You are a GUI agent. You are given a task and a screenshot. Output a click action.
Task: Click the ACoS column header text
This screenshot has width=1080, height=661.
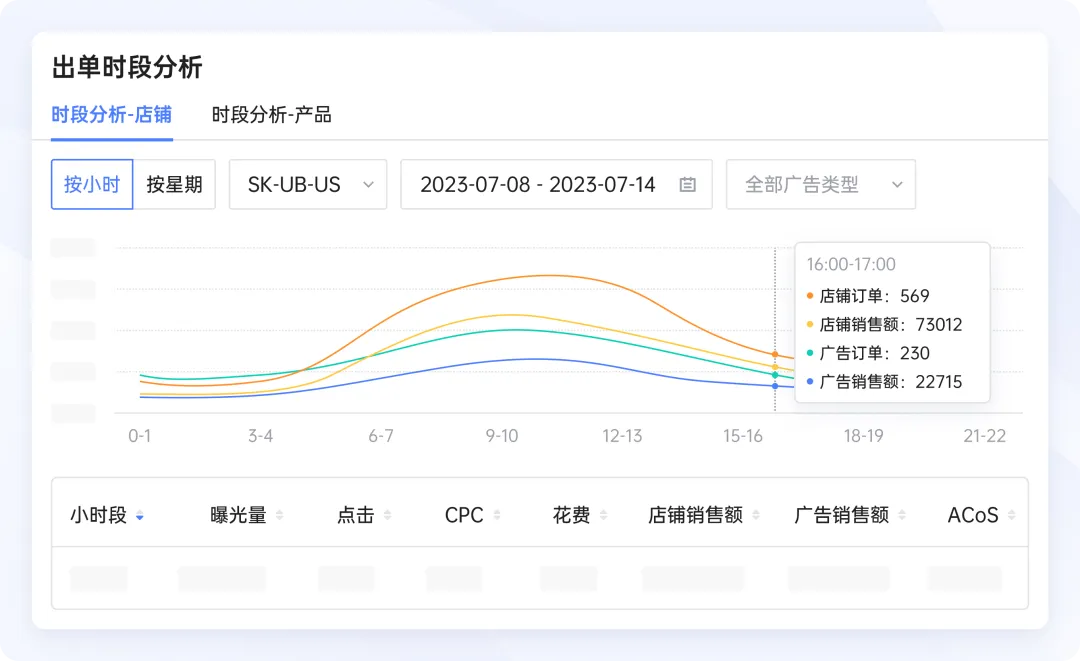click(973, 515)
